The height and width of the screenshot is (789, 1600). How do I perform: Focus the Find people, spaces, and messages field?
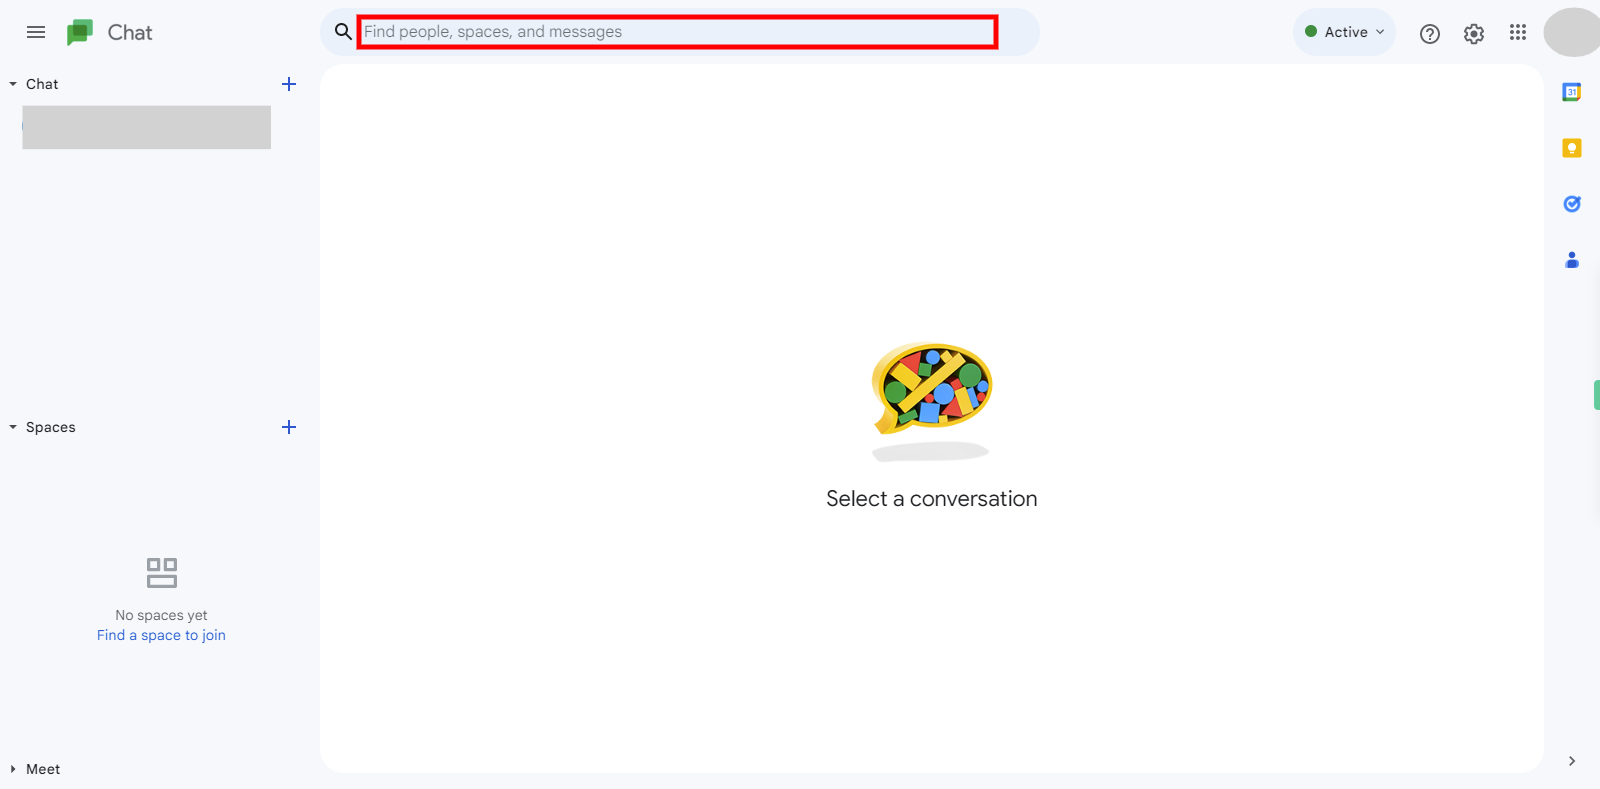click(x=678, y=32)
